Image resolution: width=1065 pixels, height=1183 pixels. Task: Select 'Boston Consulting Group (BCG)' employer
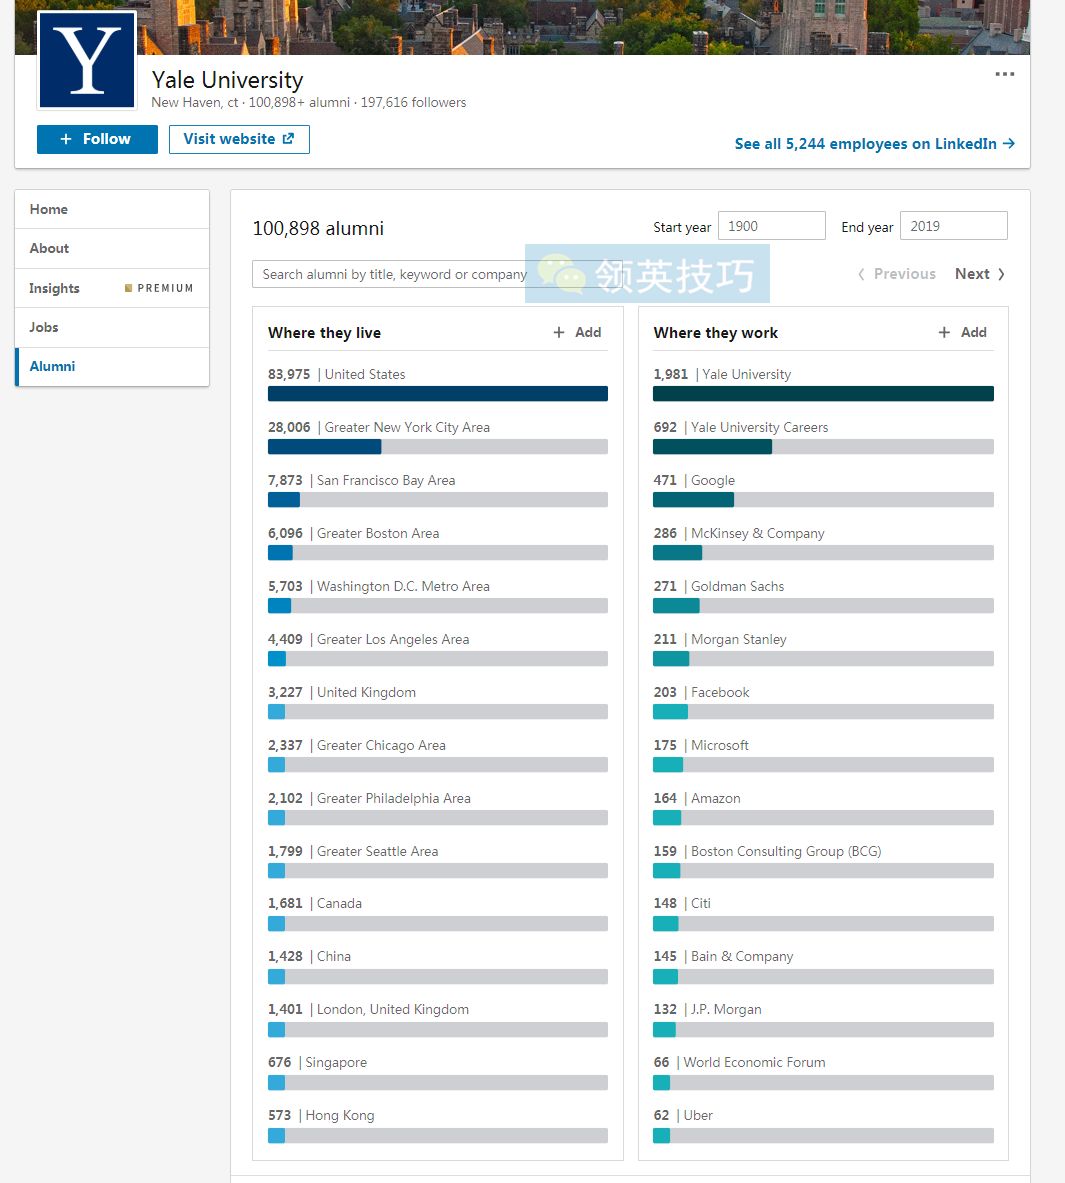823,861
